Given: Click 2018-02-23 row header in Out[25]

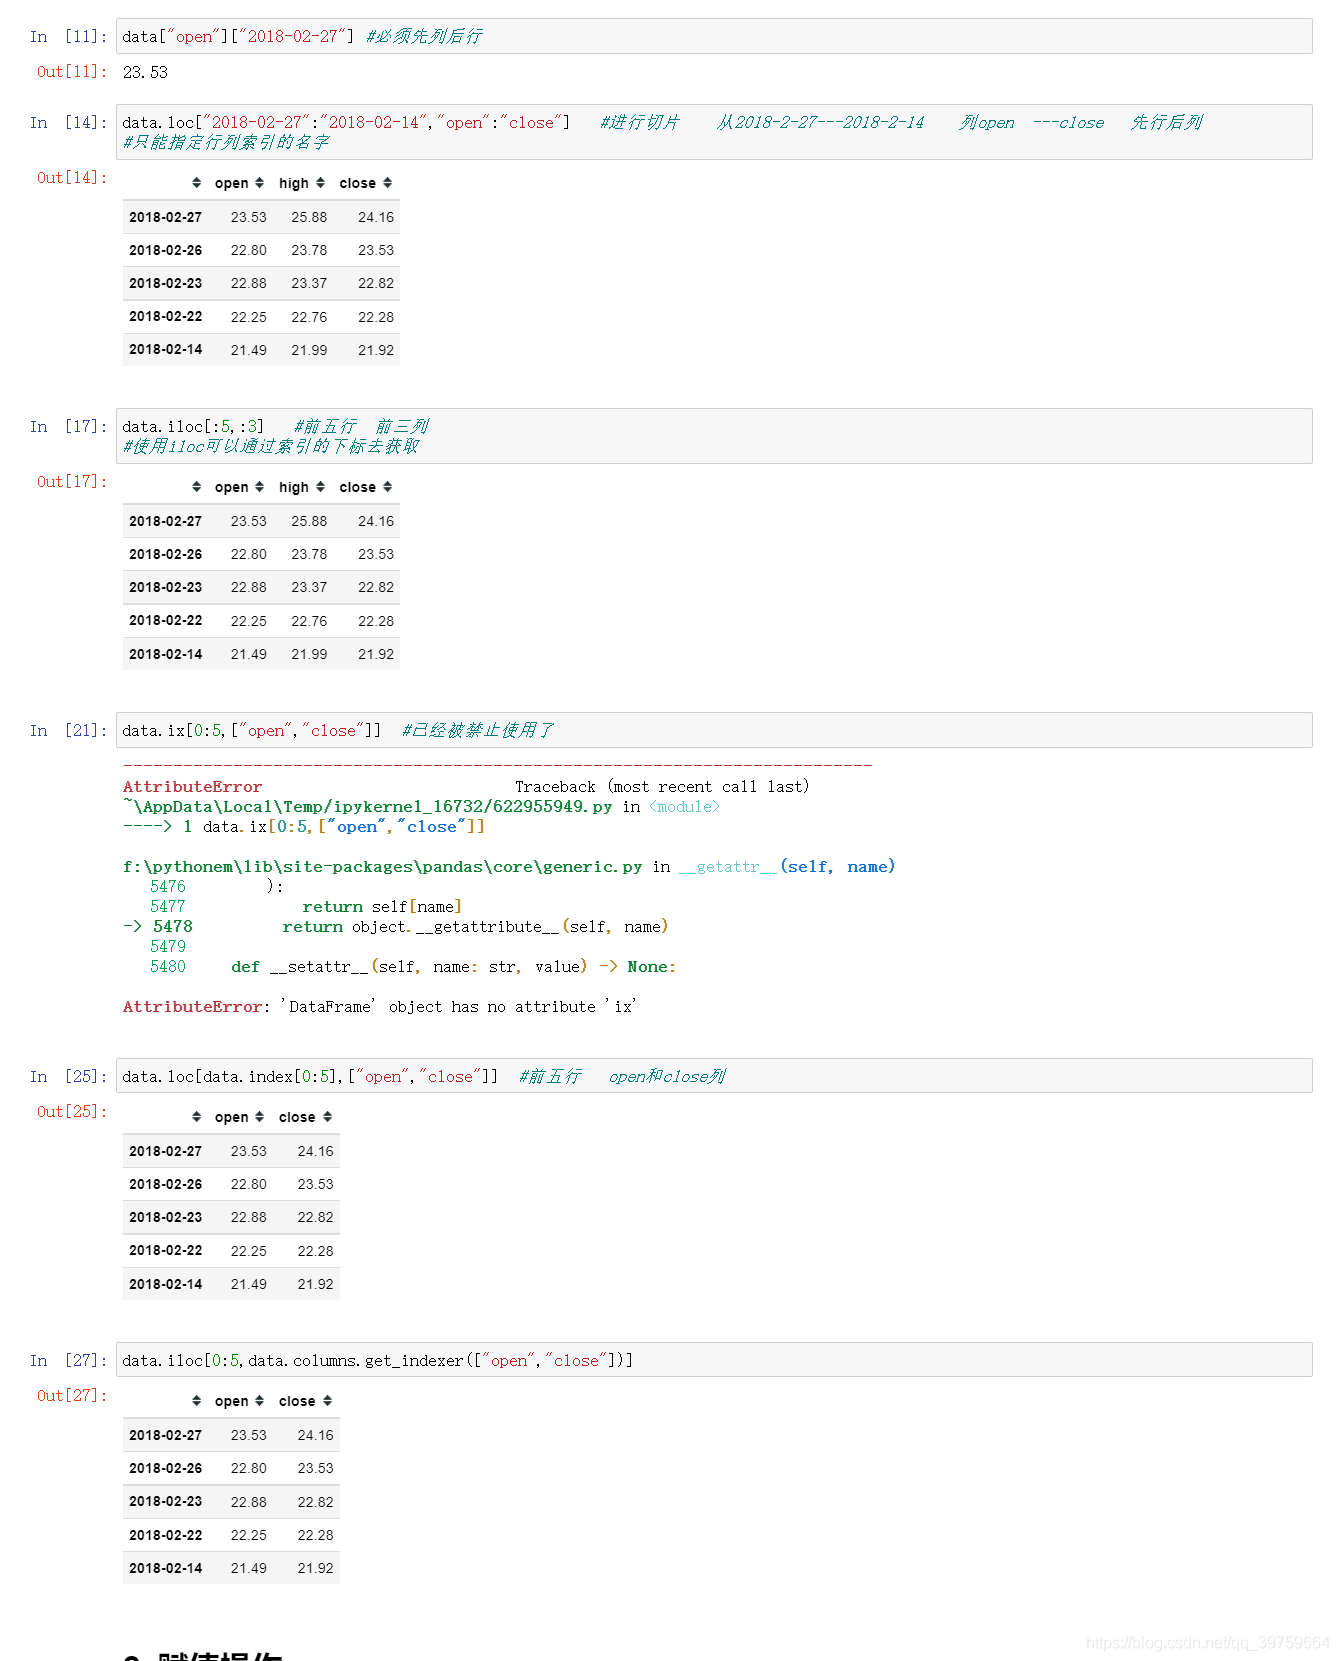Looking at the screenshot, I should click(165, 1217).
